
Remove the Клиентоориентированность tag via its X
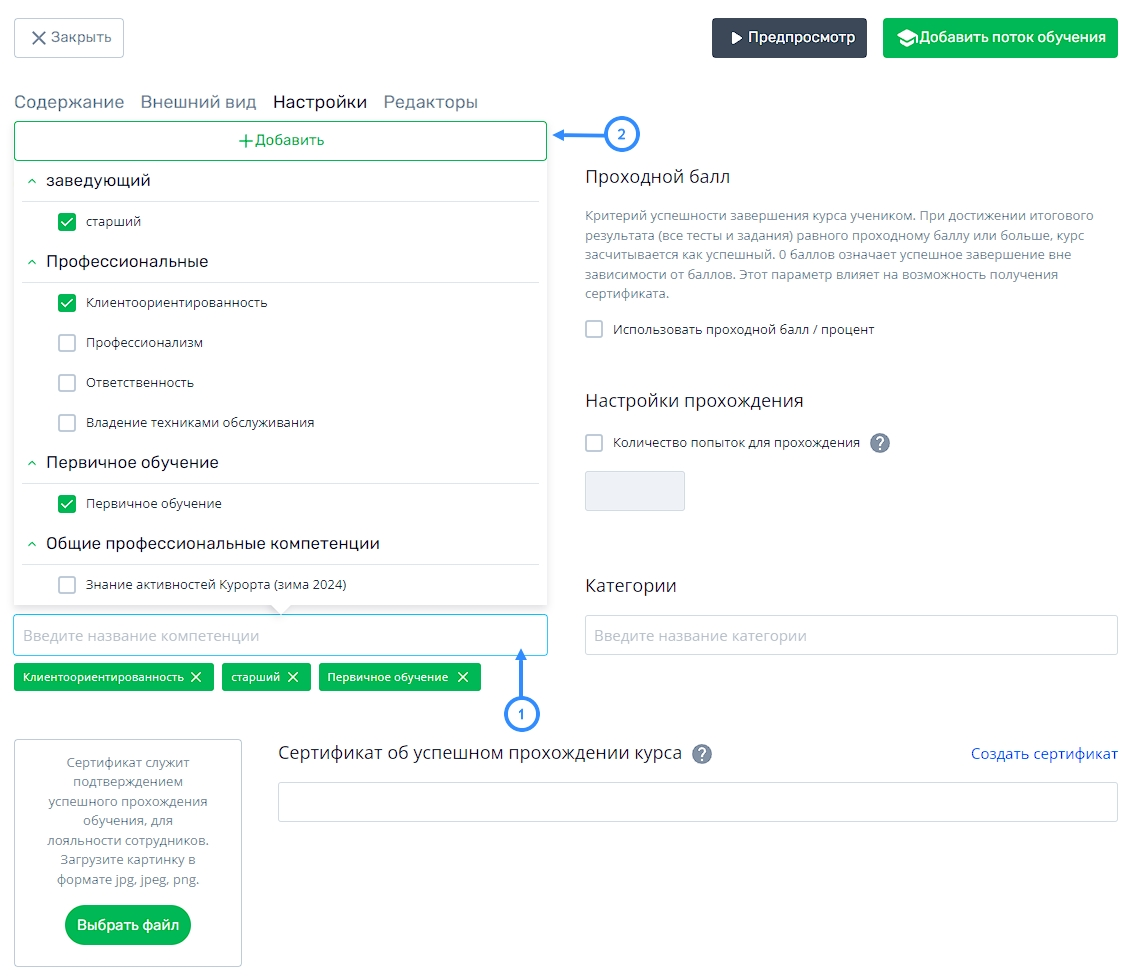point(196,677)
